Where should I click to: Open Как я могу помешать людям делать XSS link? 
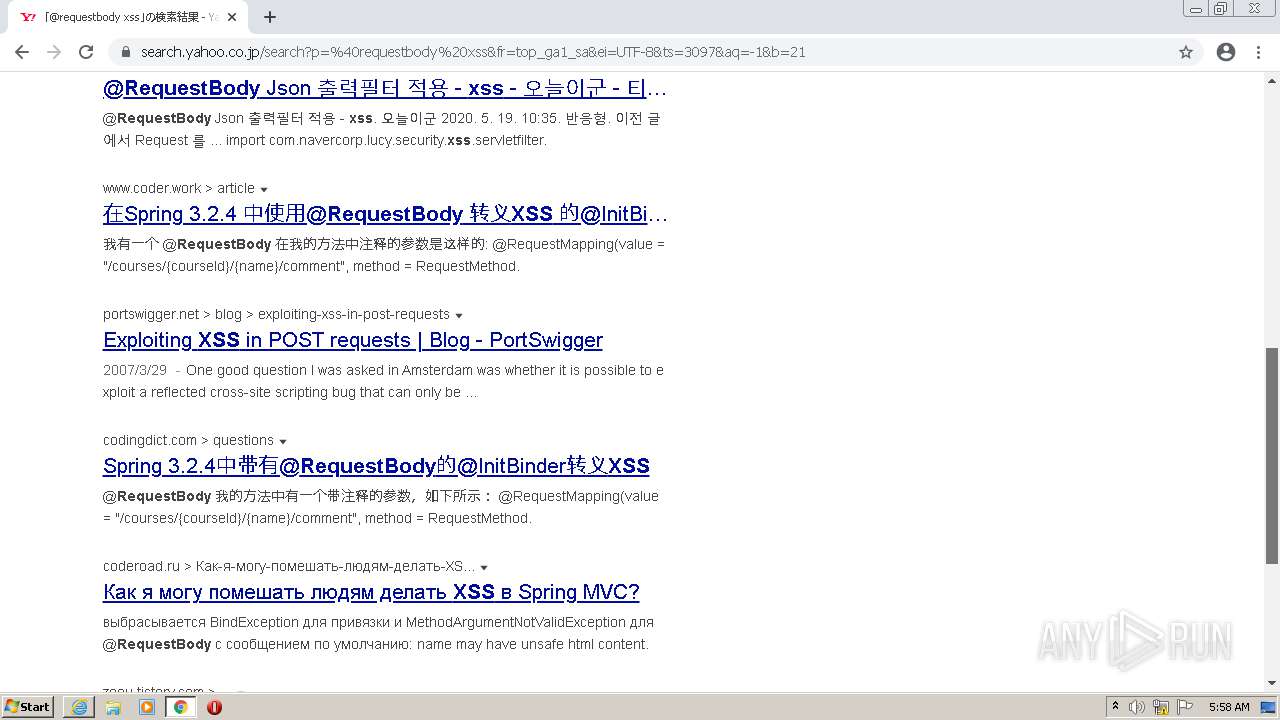[371, 592]
